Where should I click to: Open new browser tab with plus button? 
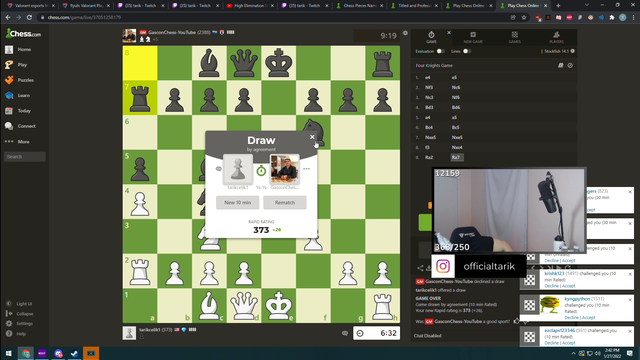pos(558,6)
